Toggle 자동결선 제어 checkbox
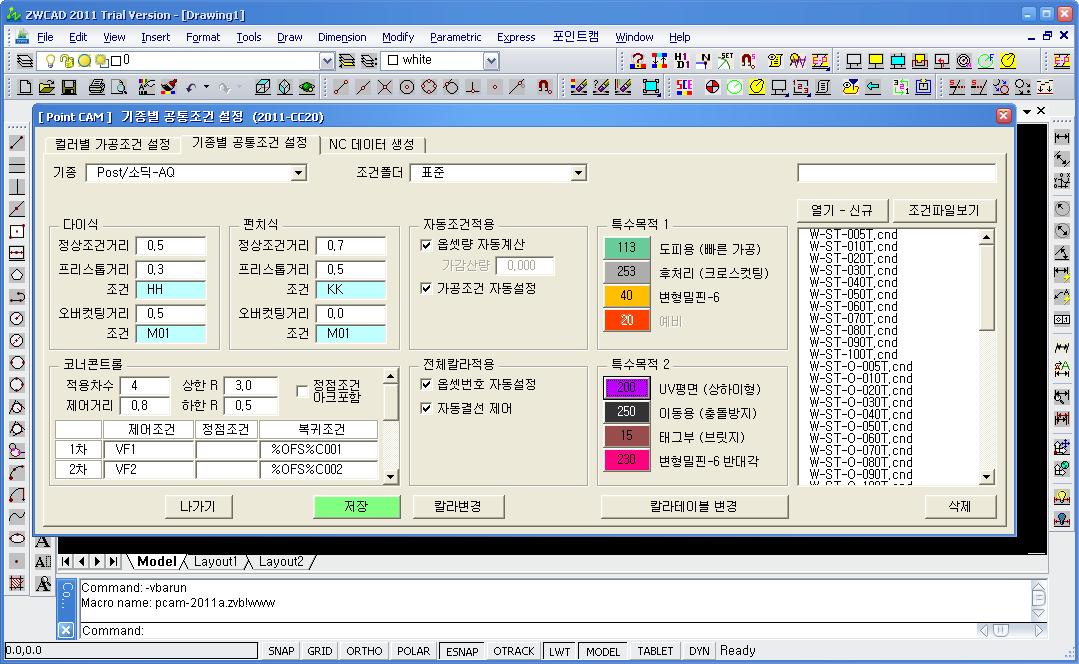 point(426,409)
